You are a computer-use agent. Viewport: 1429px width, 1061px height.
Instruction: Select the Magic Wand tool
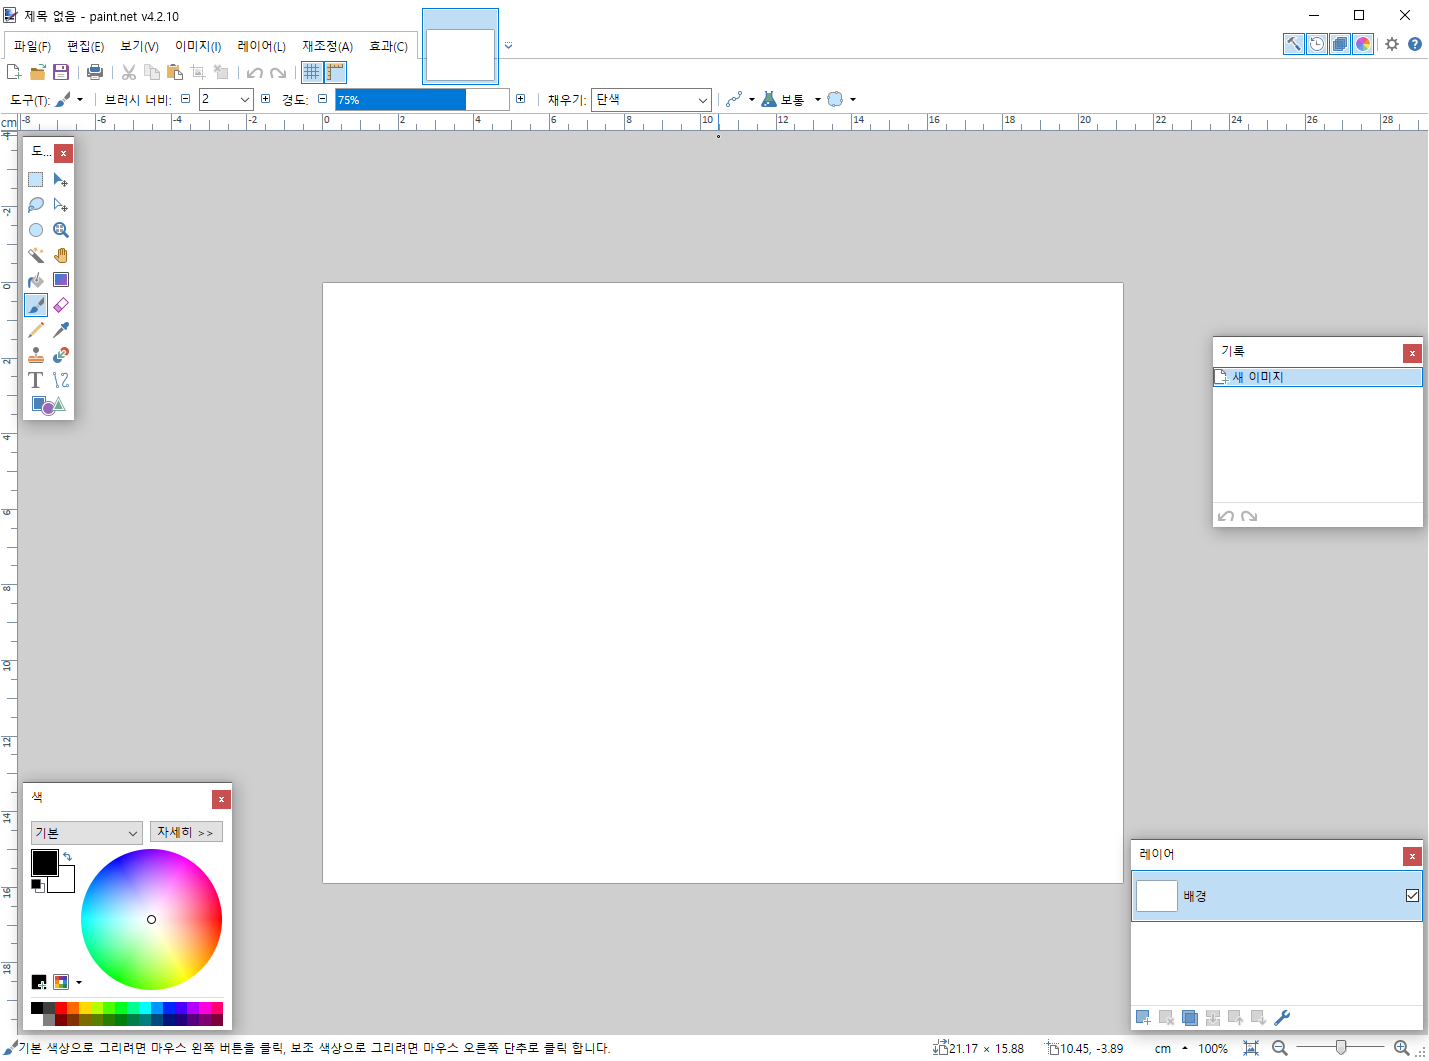(x=36, y=255)
